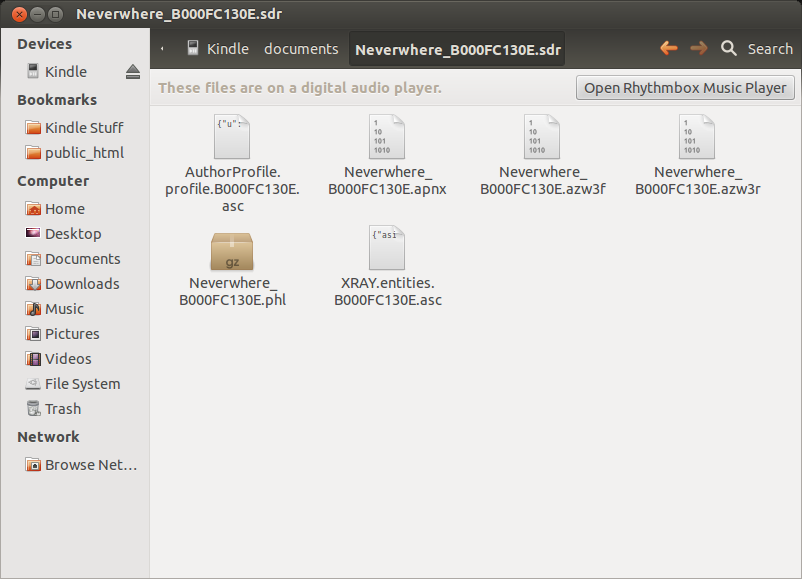Select Neverwhere_B000FC130E.azw3r file icon

(697, 137)
